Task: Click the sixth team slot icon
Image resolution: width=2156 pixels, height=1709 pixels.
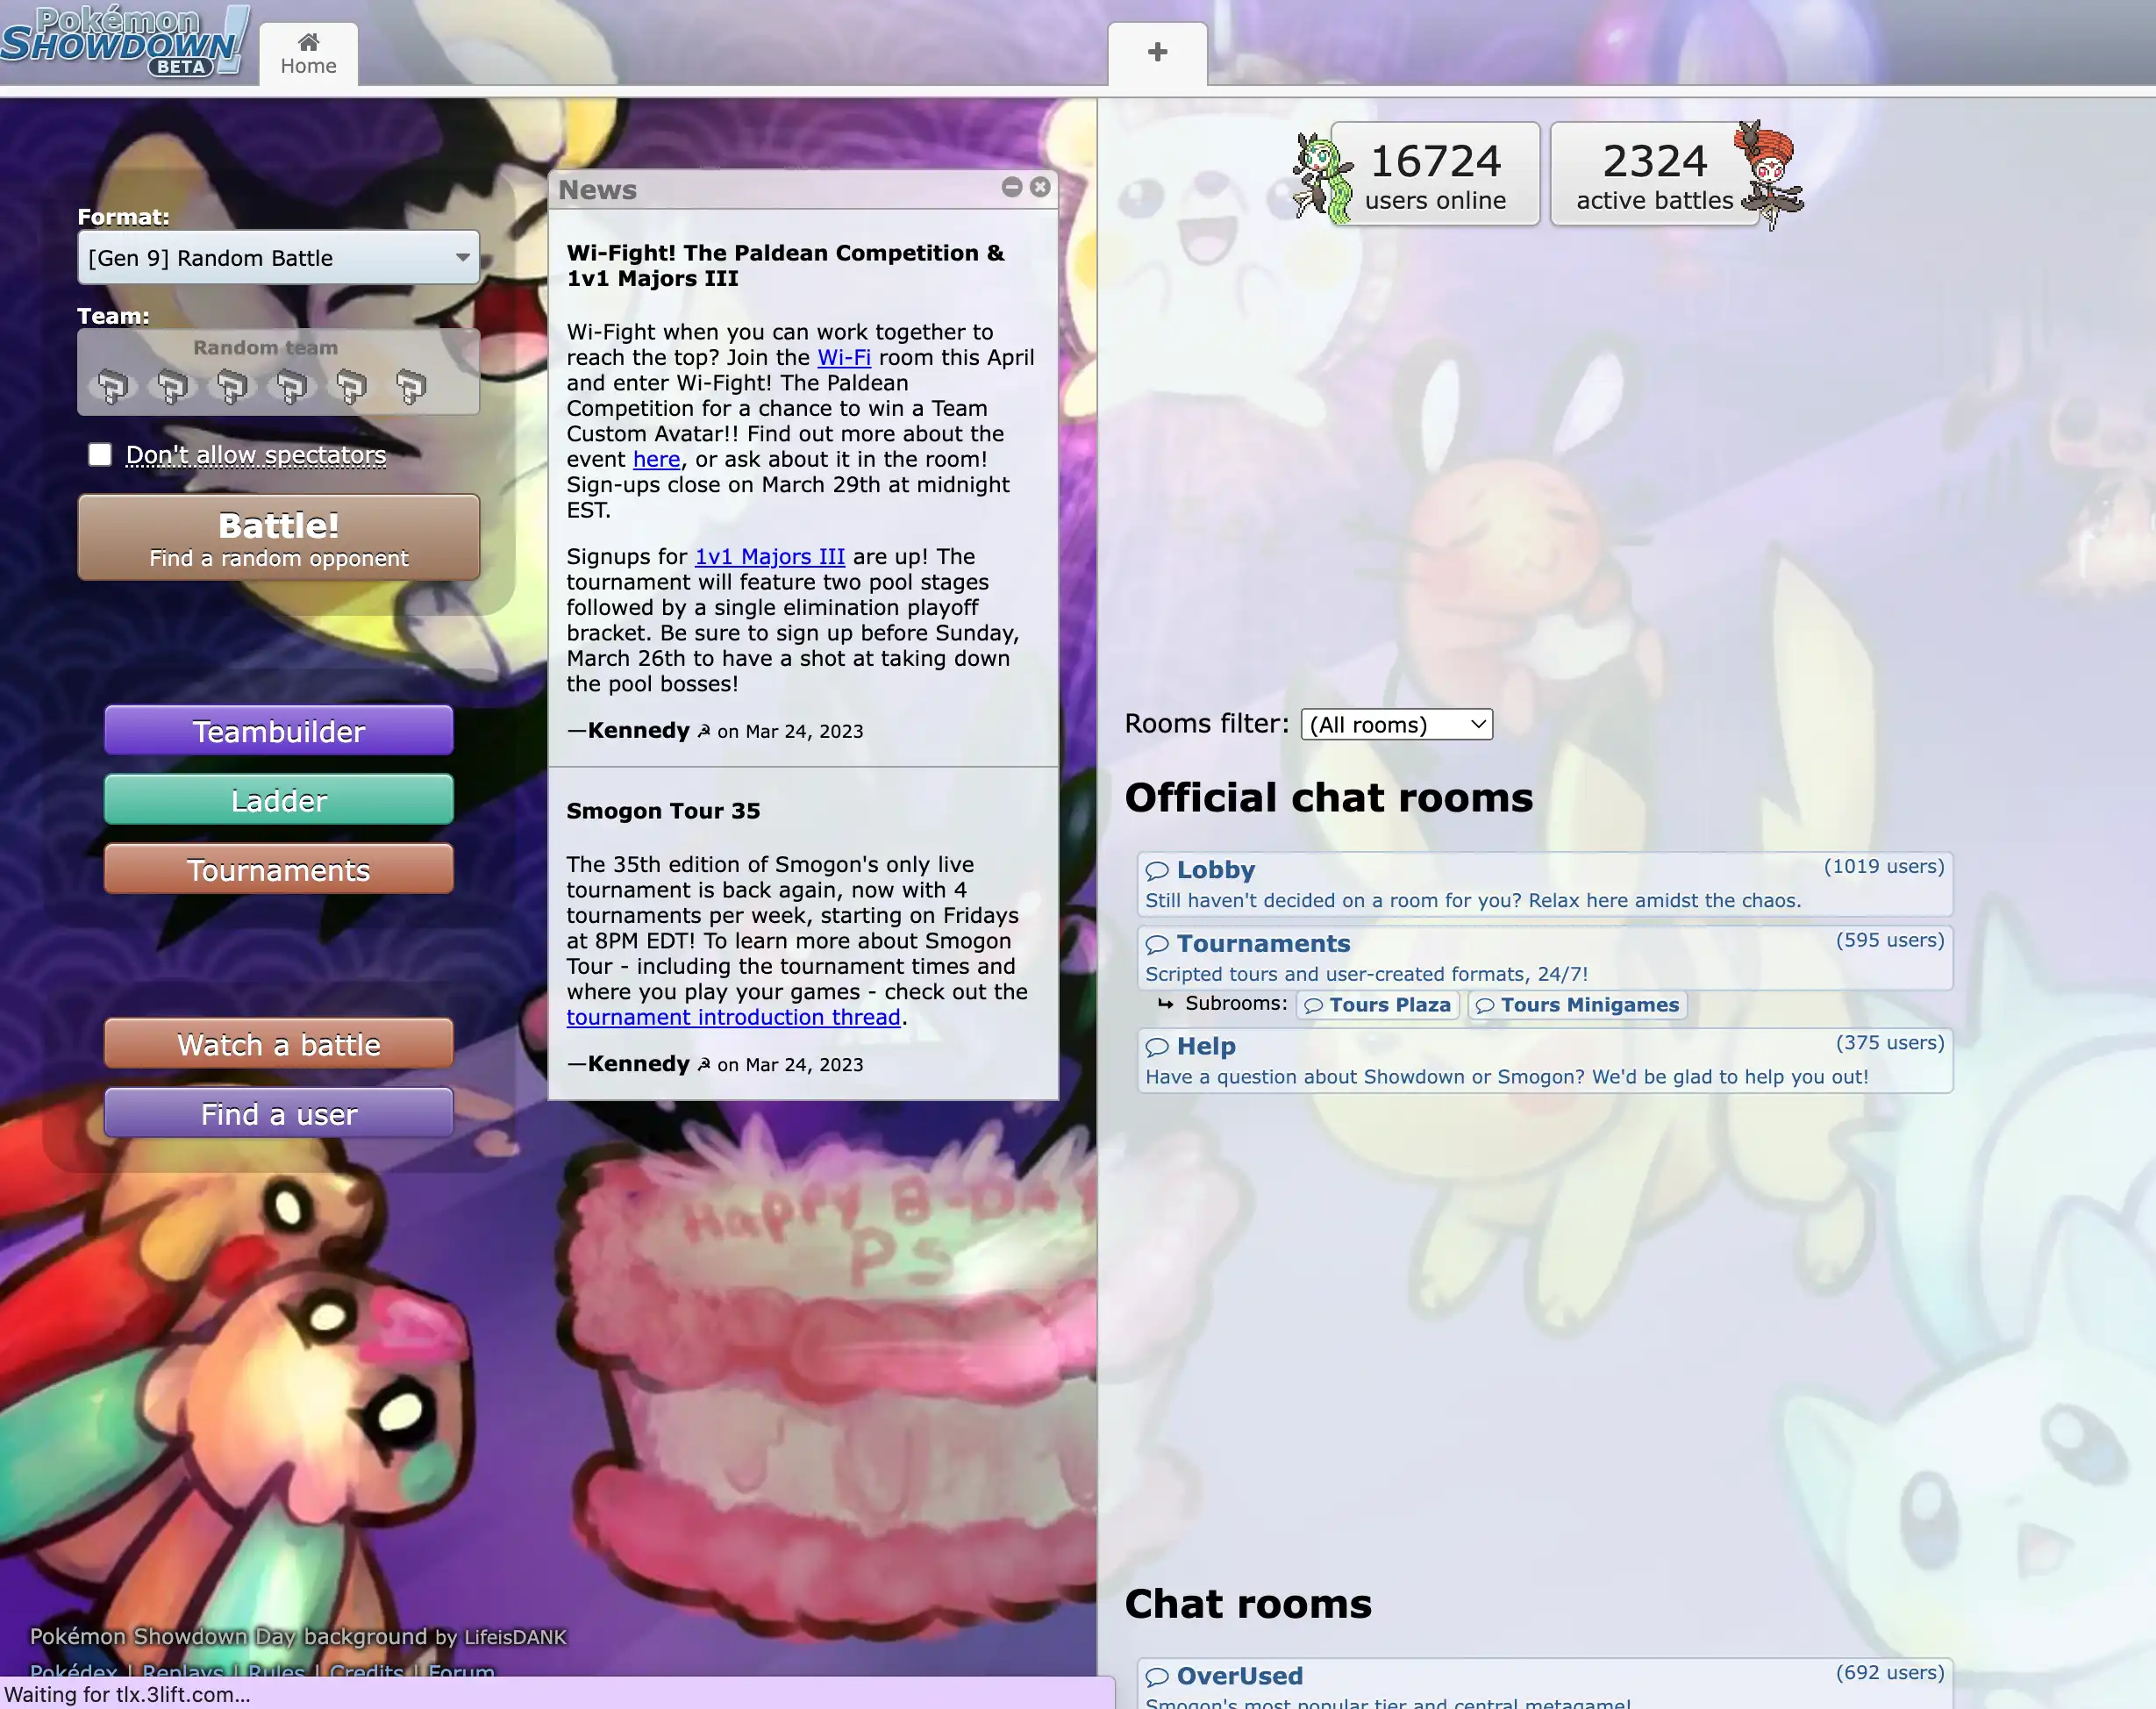Action: pyautogui.click(x=411, y=386)
